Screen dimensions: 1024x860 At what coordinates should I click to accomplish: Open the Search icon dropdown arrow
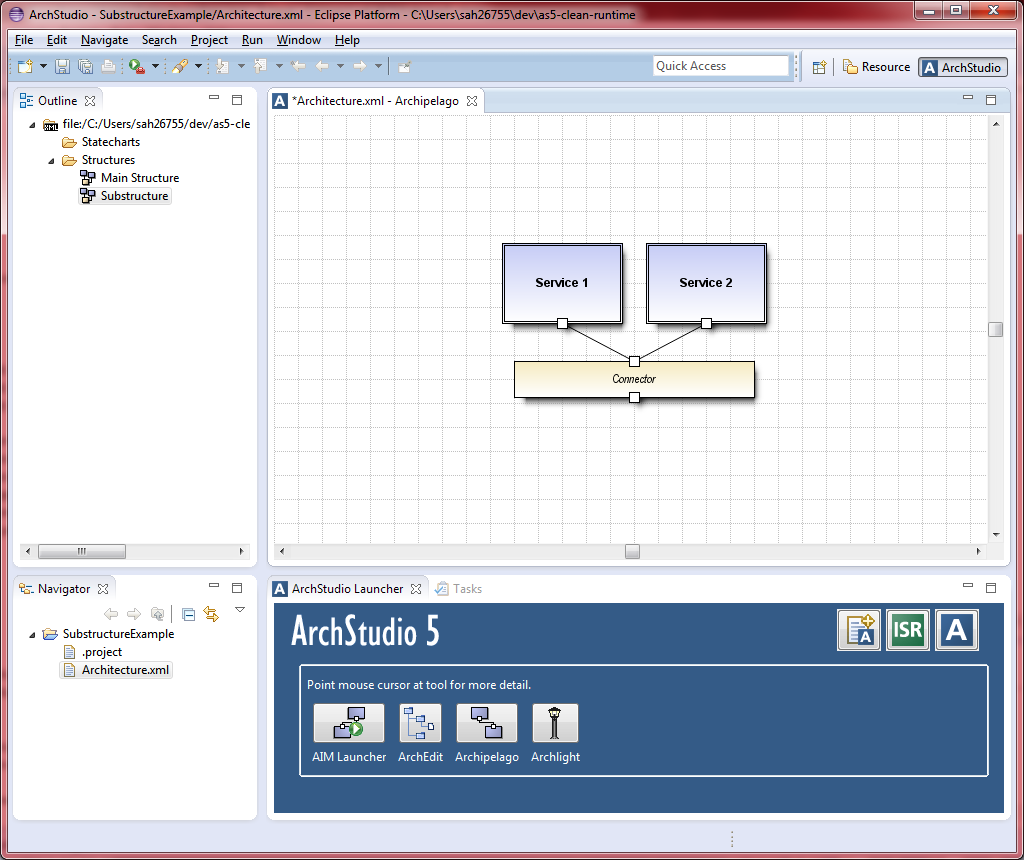pyautogui.click(x=199, y=66)
